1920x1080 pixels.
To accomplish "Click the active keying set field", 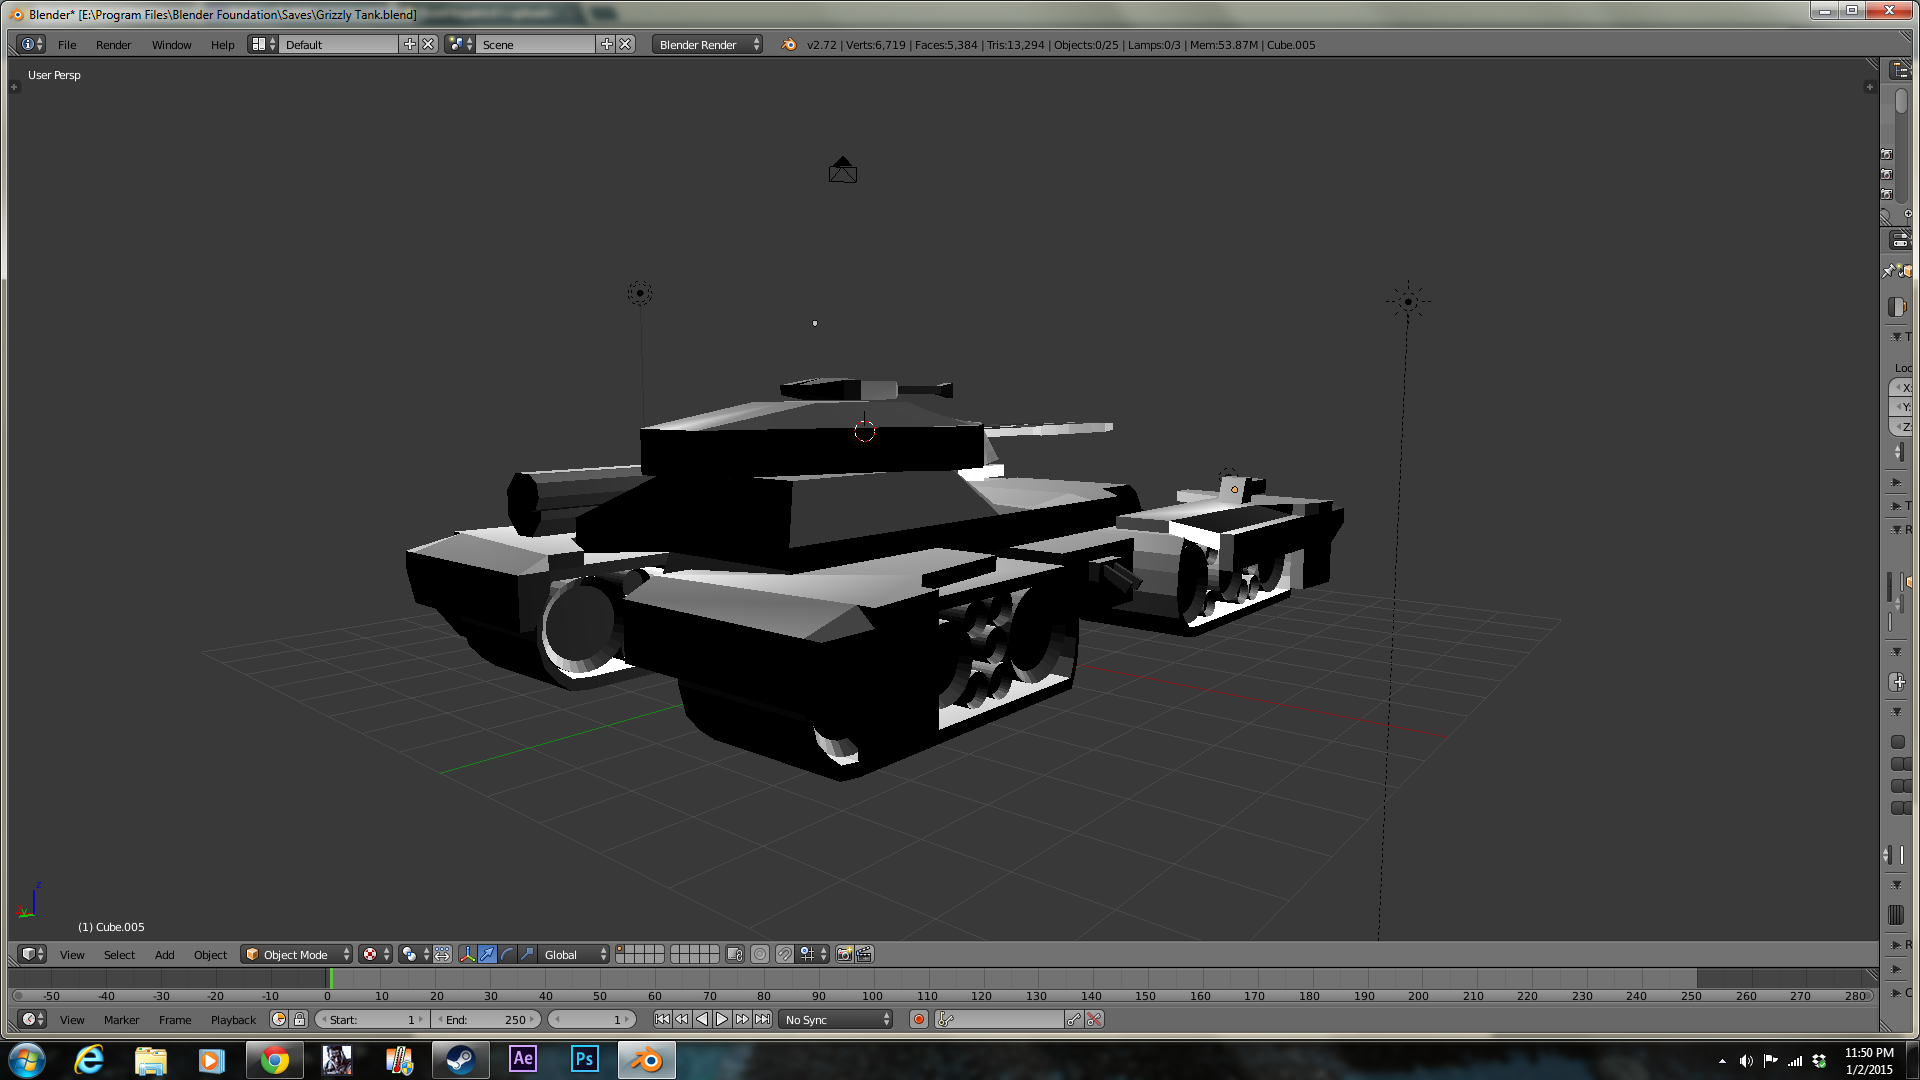I will pyautogui.click(x=999, y=1020).
